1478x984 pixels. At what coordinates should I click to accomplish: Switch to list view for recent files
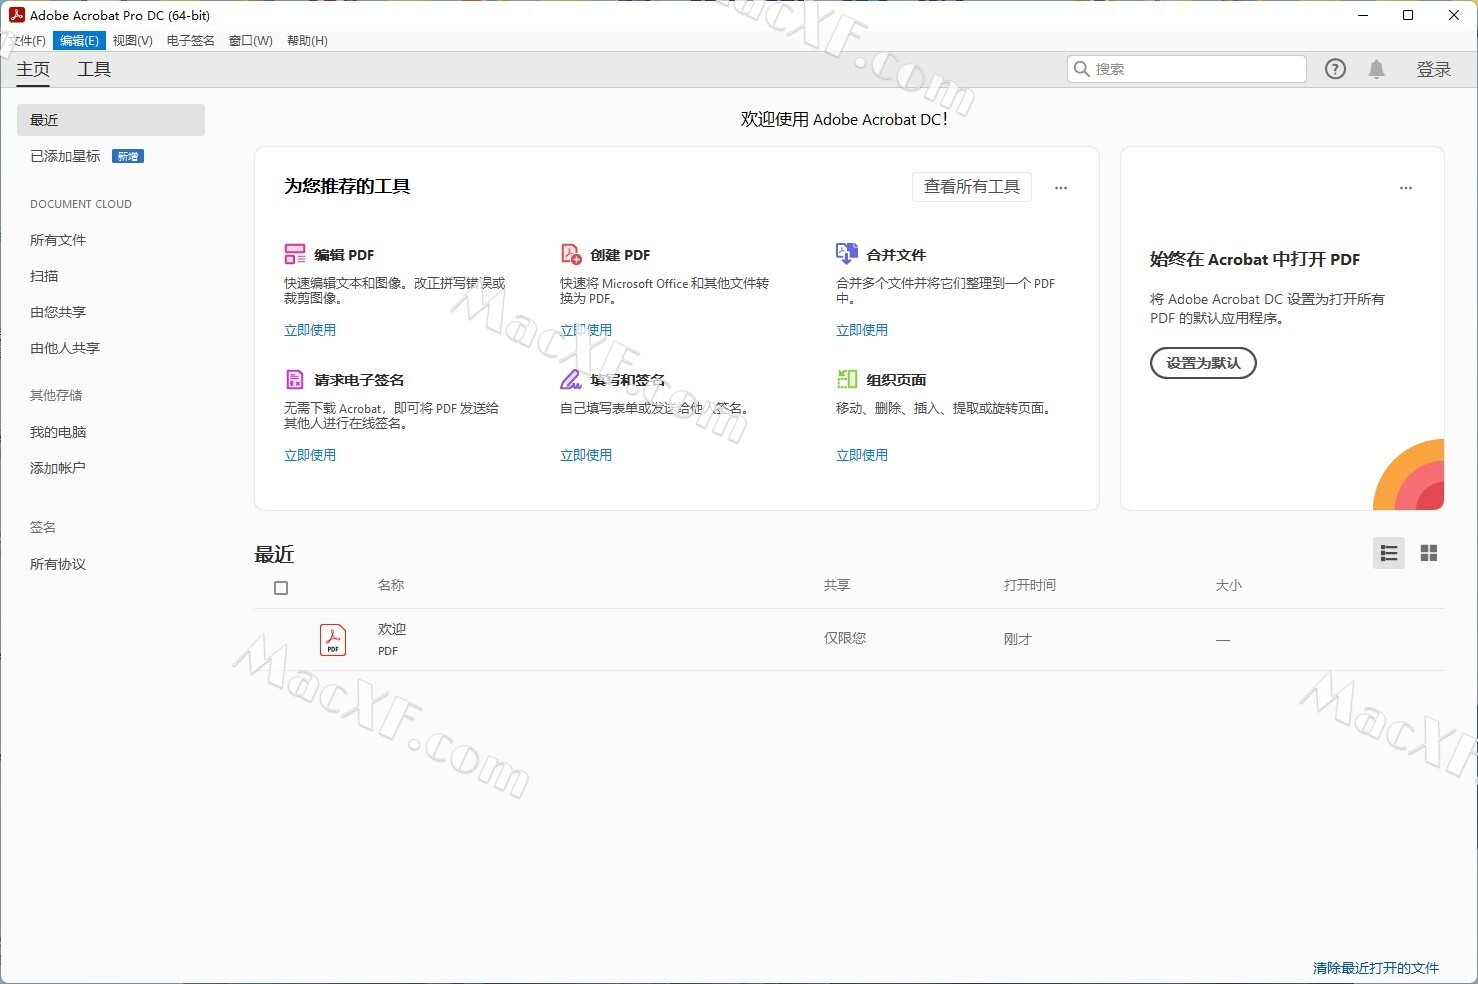[x=1389, y=553]
